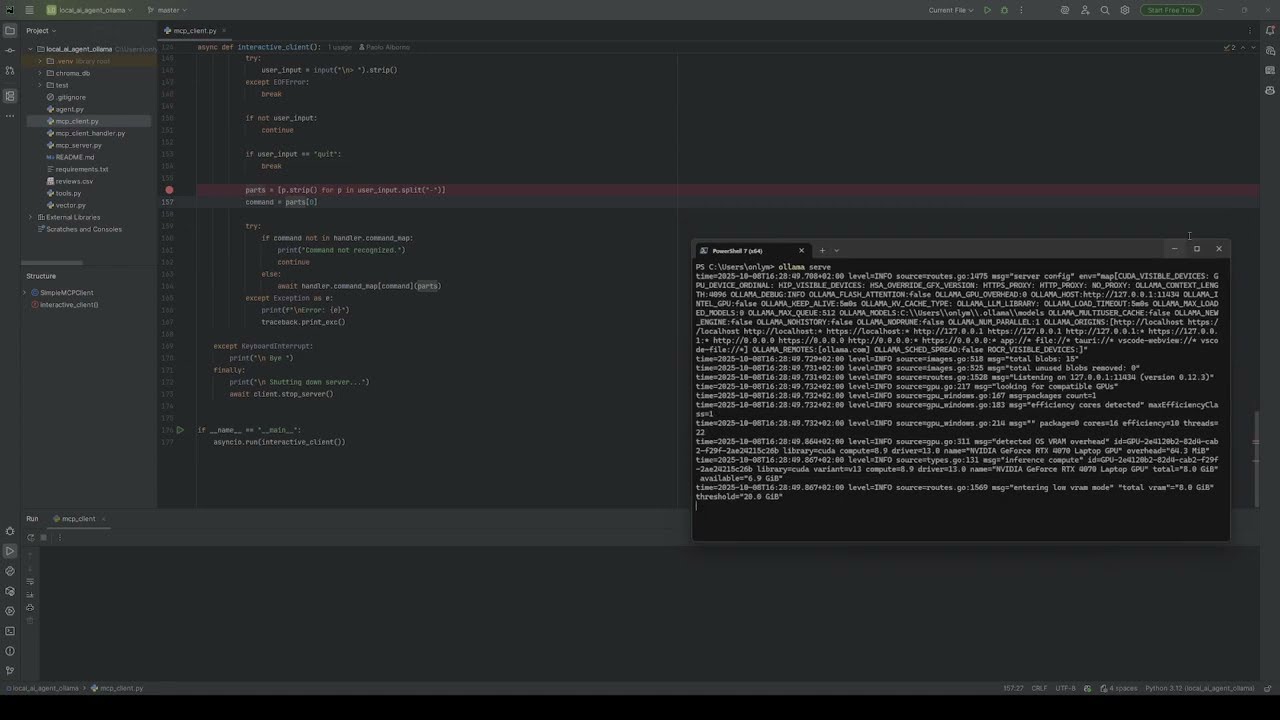Open more run actions menu
Viewport: 1280px width, 720px height.
1020,10
